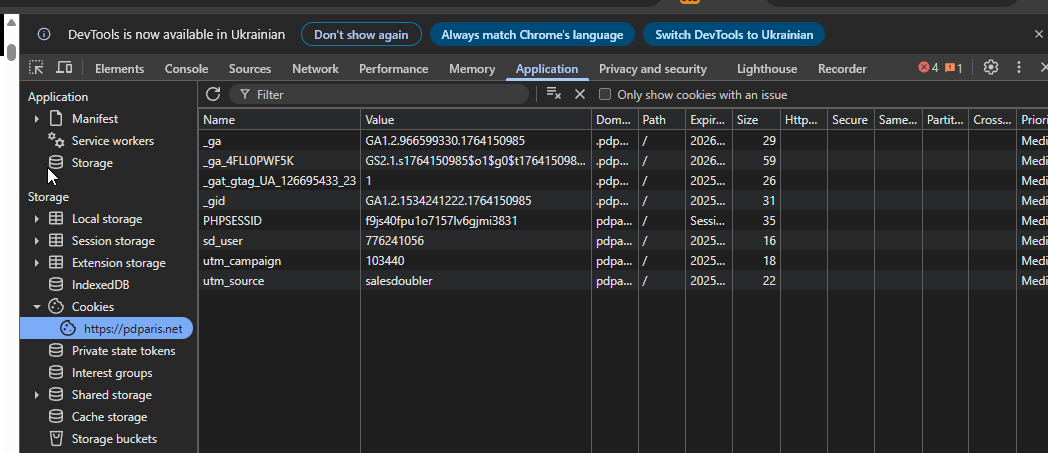
Task: Click the red errors count badge
Action: pyautogui.click(x=928, y=68)
